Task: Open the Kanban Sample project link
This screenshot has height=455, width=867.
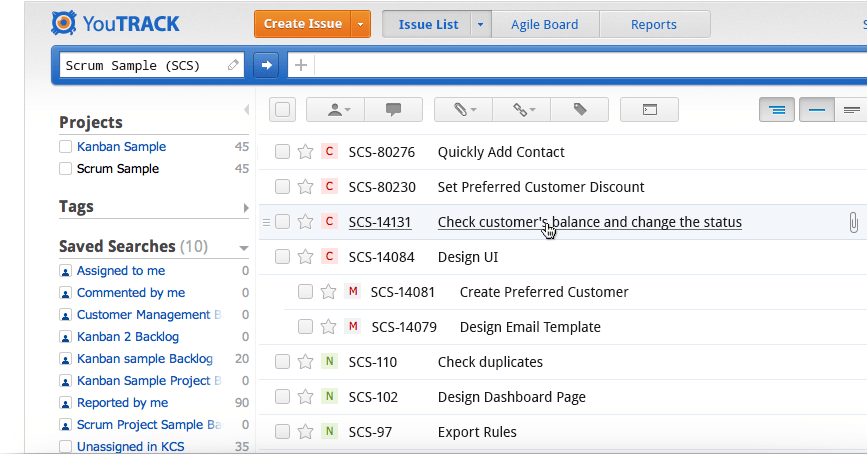Action: coord(122,147)
